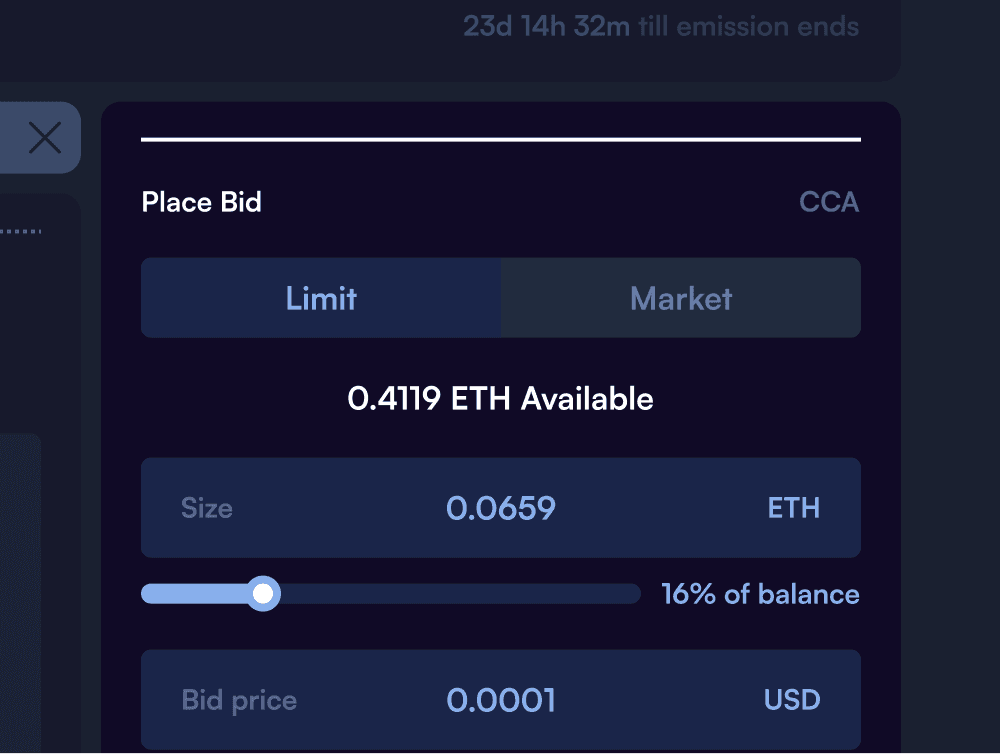Click the 0.4119 ETH Available balance text
The height and width of the screenshot is (754, 1000).
tap(501, 399)
